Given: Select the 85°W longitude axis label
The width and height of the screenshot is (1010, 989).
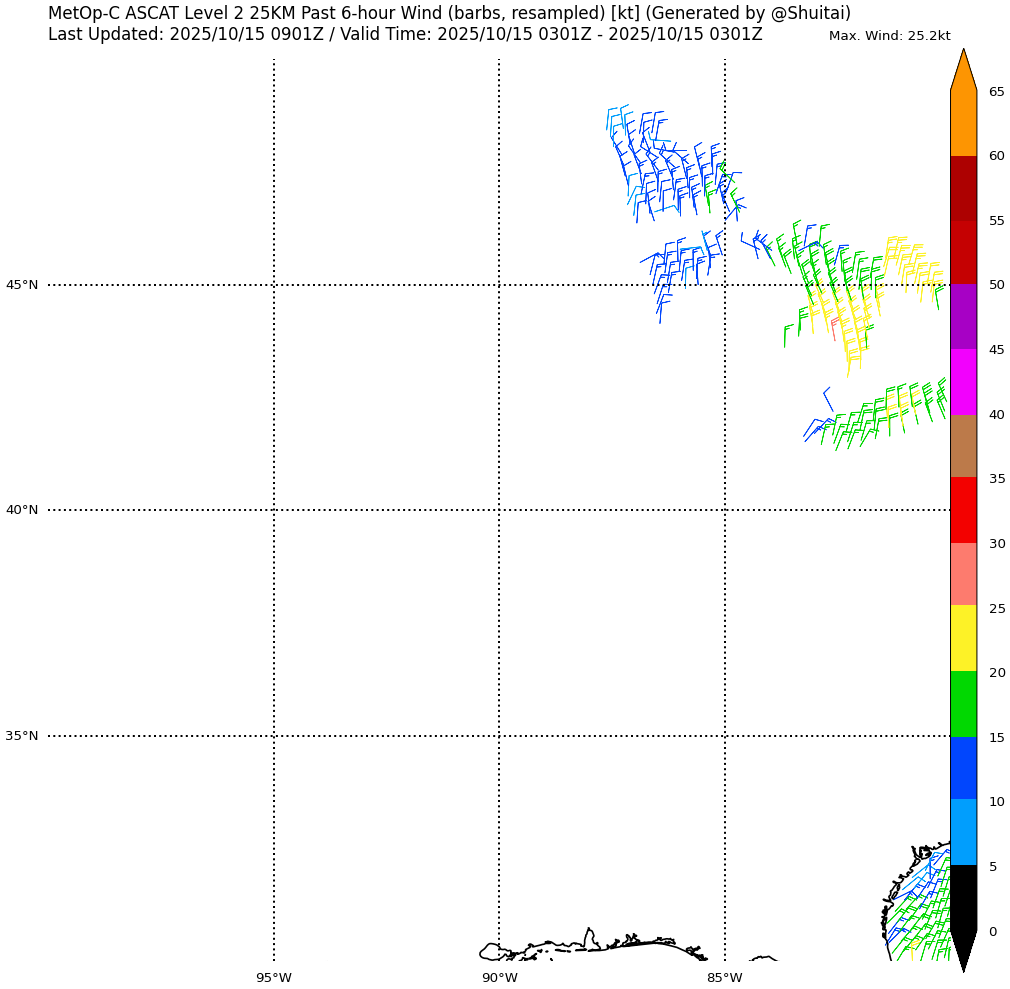Looking at the screenshot, I should click(x=725, y=978).
